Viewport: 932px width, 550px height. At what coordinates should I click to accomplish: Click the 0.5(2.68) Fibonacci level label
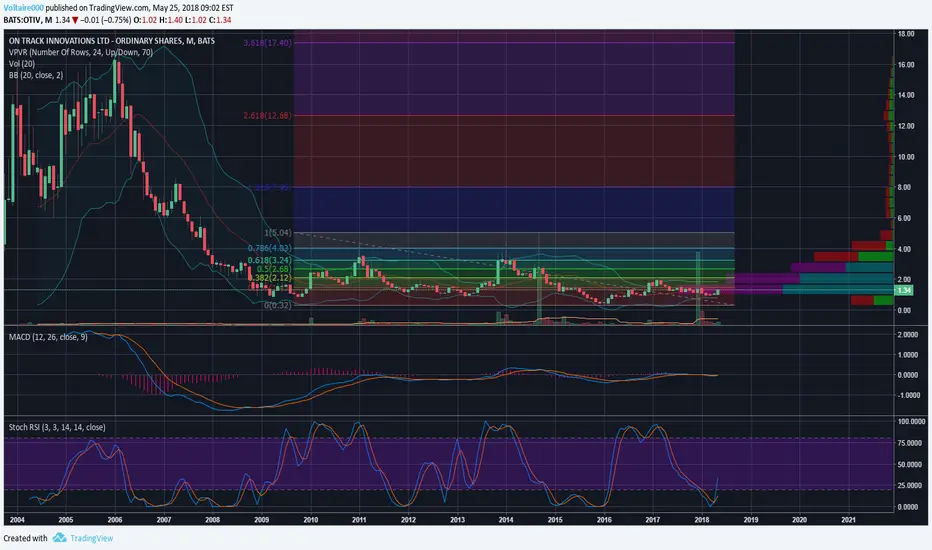(x=274, y=269)
